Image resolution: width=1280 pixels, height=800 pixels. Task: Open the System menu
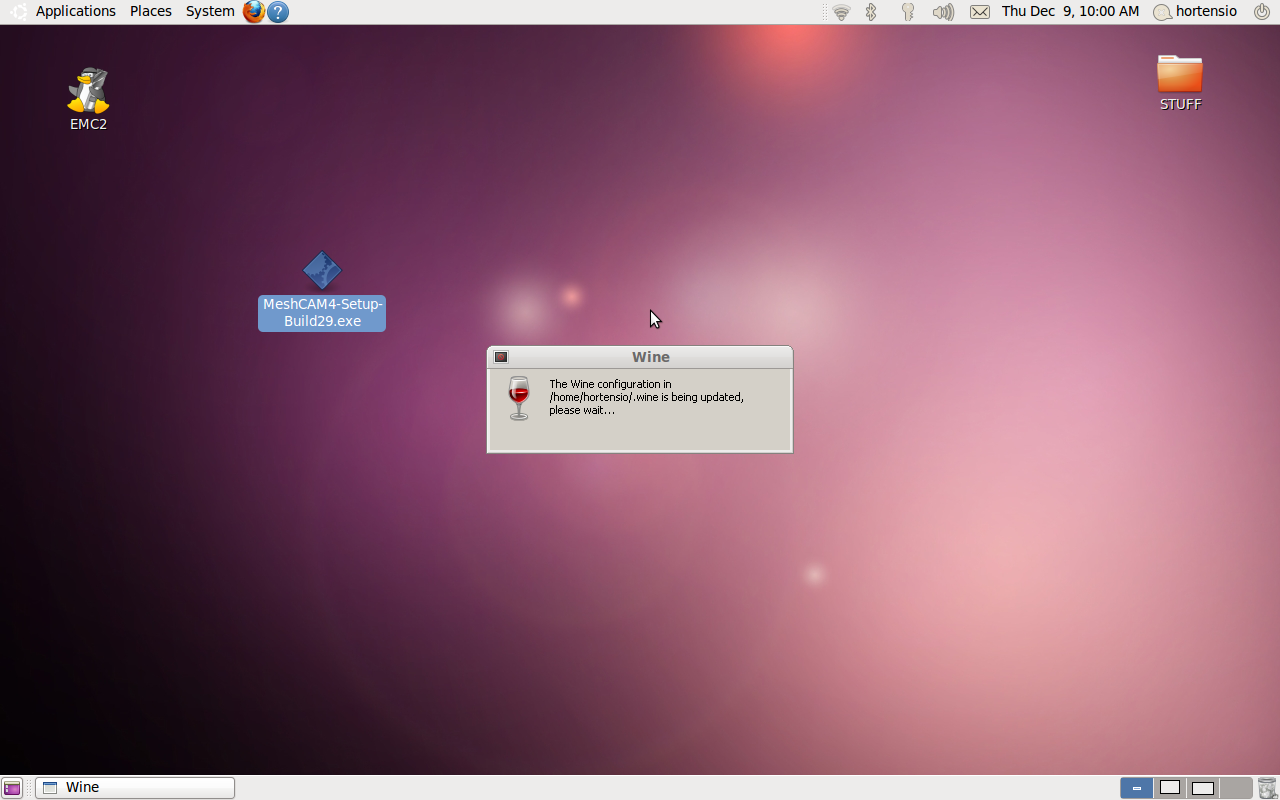[210, 11]
